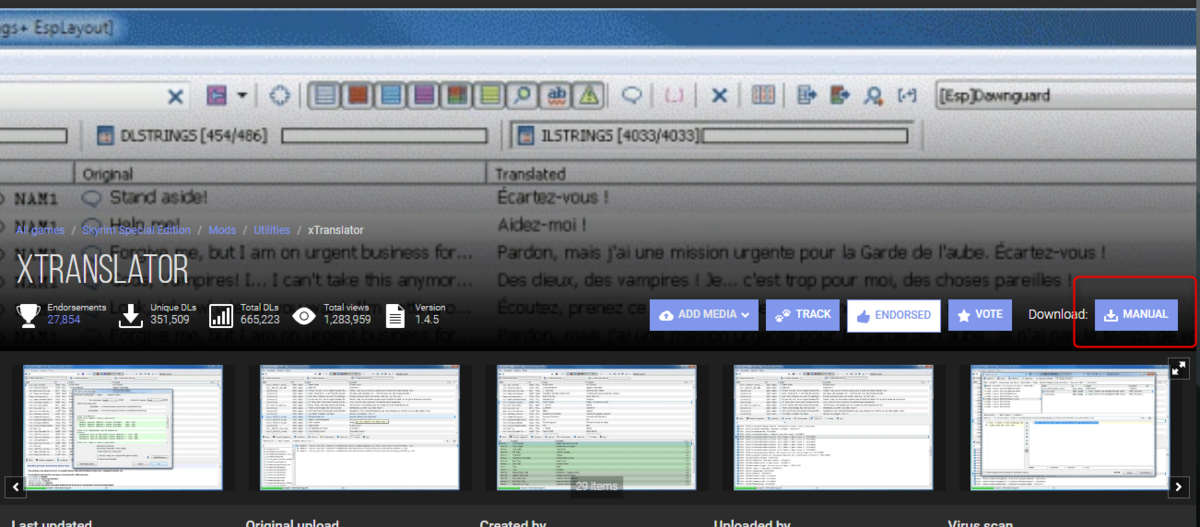
Task: Vote for the mod using VOTE
Action: click(x=980, y=314)
